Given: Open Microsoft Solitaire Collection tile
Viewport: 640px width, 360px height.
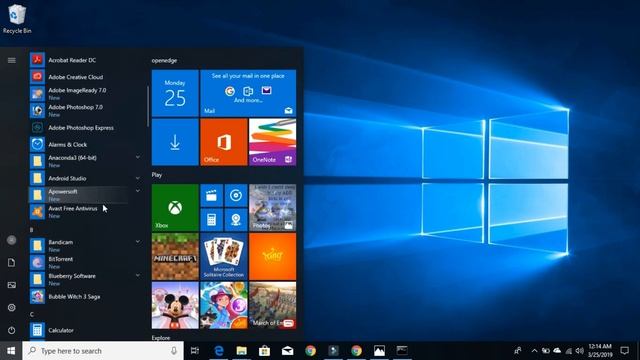Looking at the screenshot, I should point(224,256).
